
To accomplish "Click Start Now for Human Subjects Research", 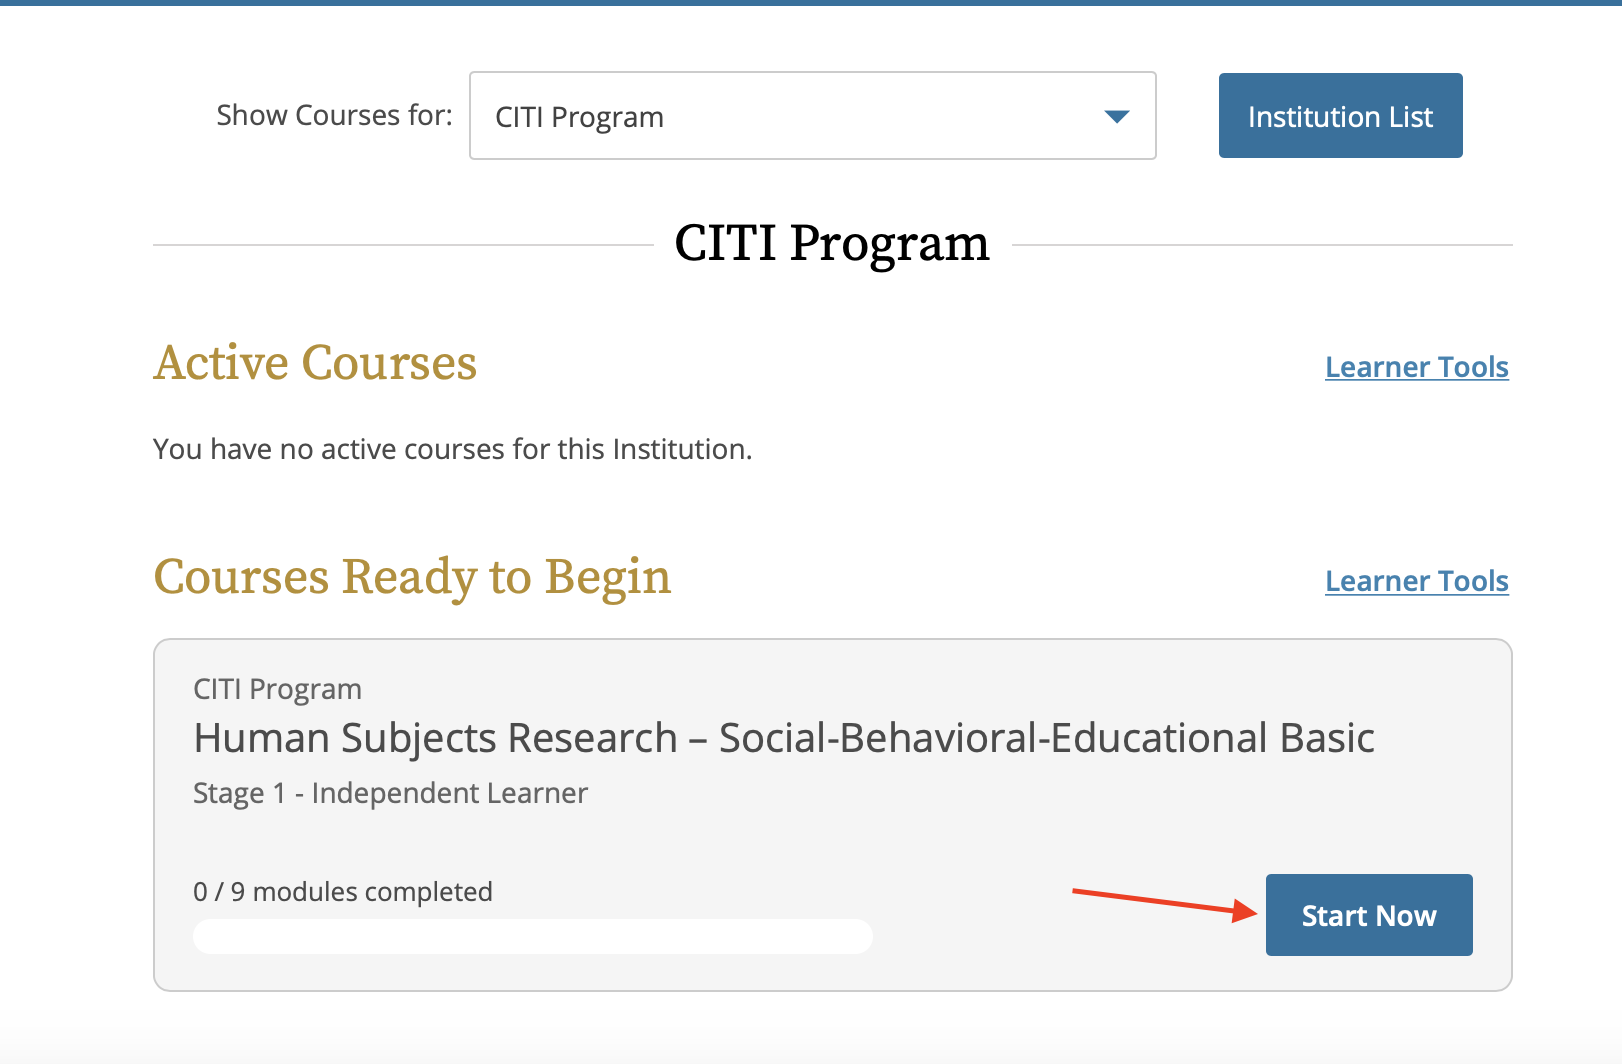I will tap(1368, 915).
